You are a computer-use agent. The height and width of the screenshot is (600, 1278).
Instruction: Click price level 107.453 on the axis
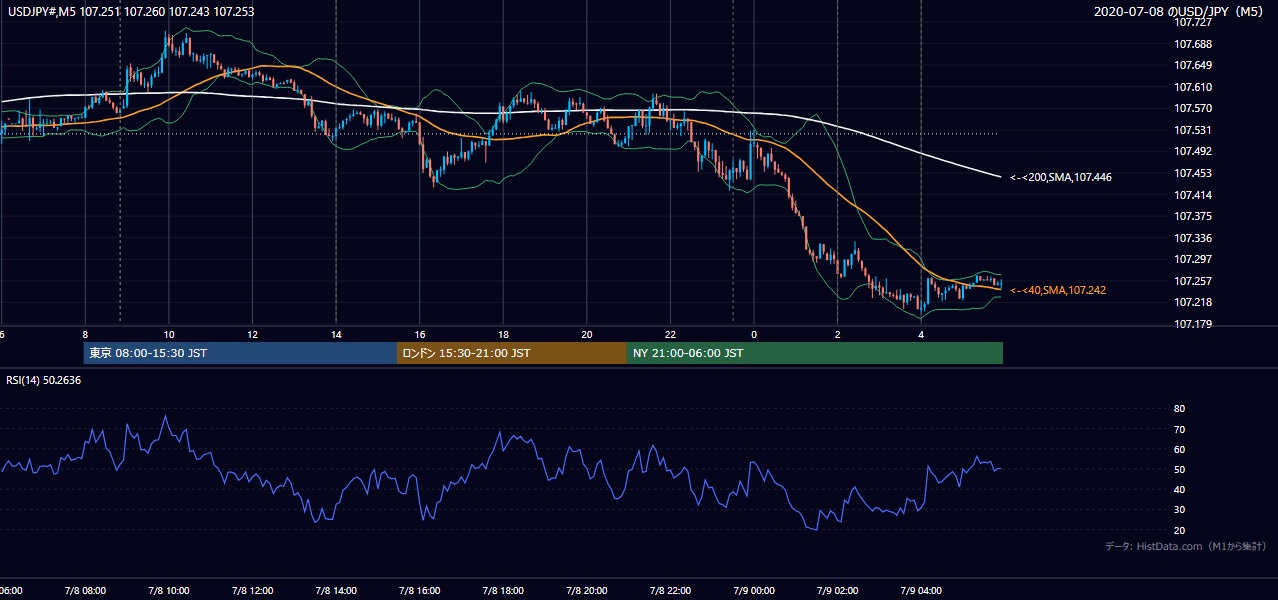pyautogui.click(x=1193, y=173)
